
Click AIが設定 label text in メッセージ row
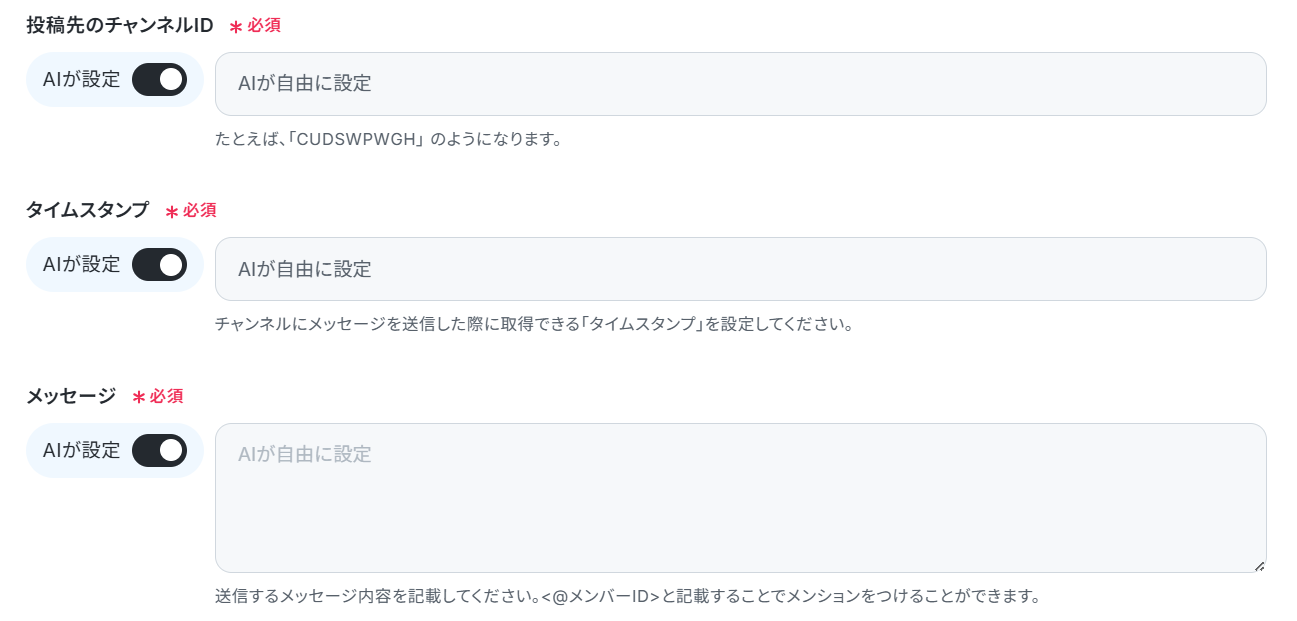tap(82, 450)
